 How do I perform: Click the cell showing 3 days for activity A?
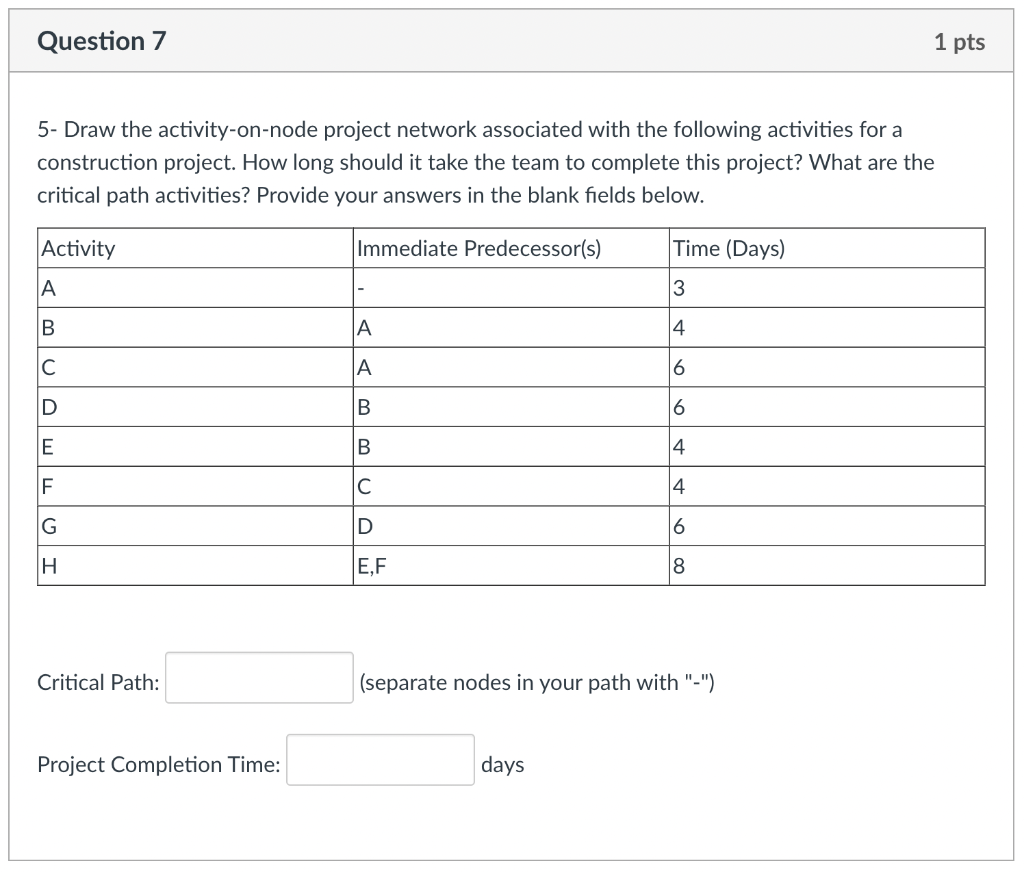pos(678,288)
